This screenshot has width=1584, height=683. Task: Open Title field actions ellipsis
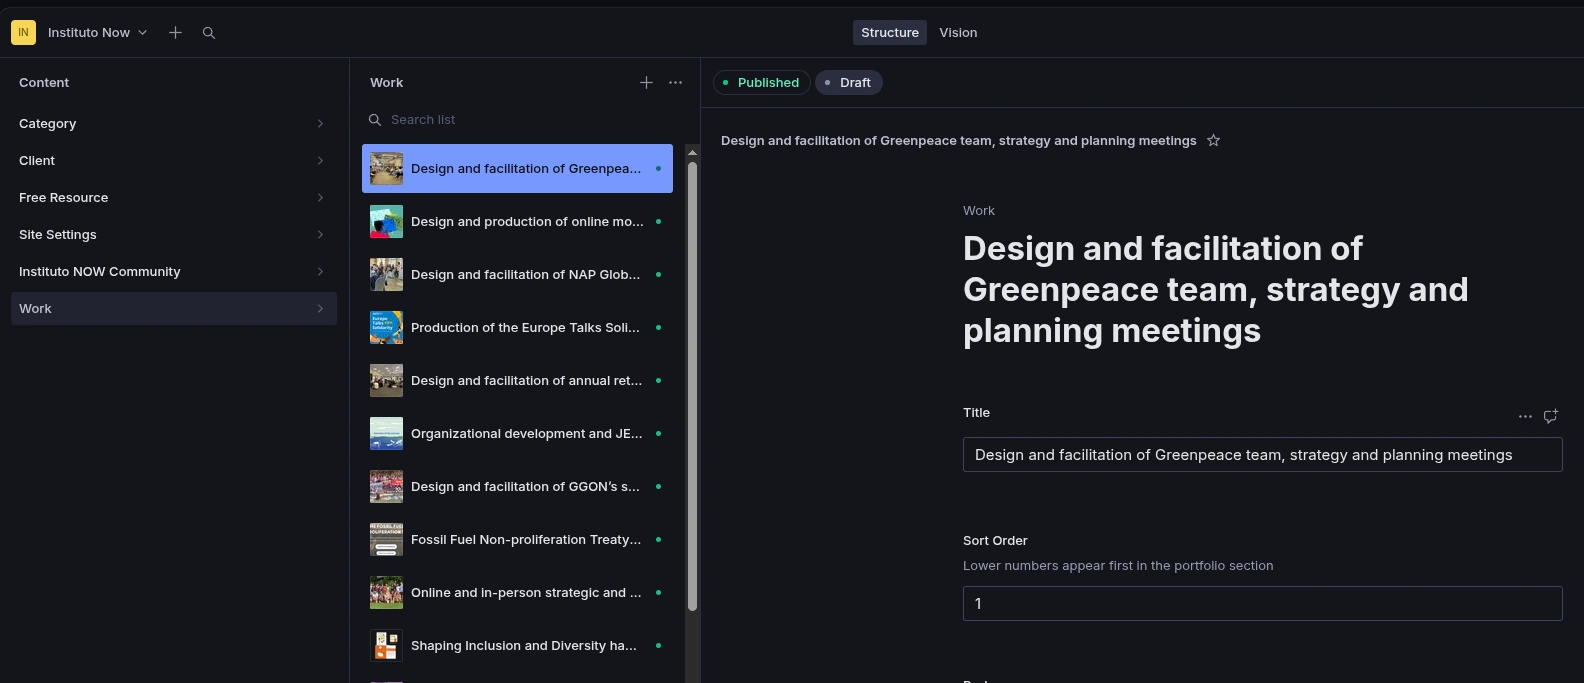[1525, 416]
